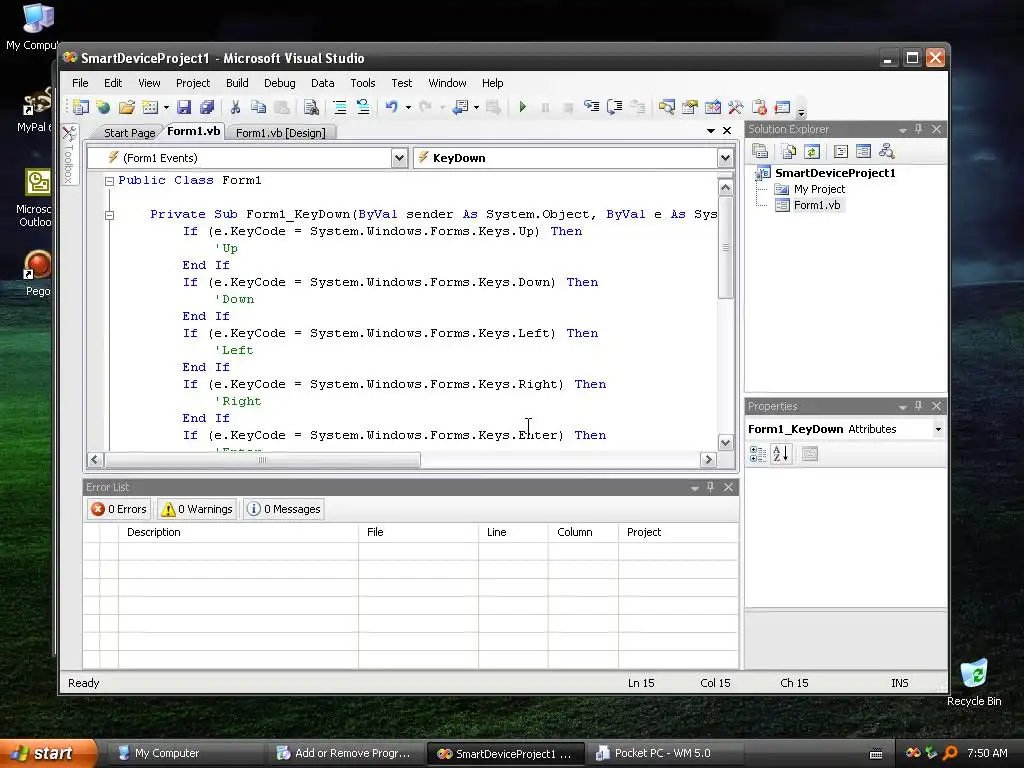Select Form1.vb in Solution Explorer
Screen dimensions: 1024x768
coord(816,205)
